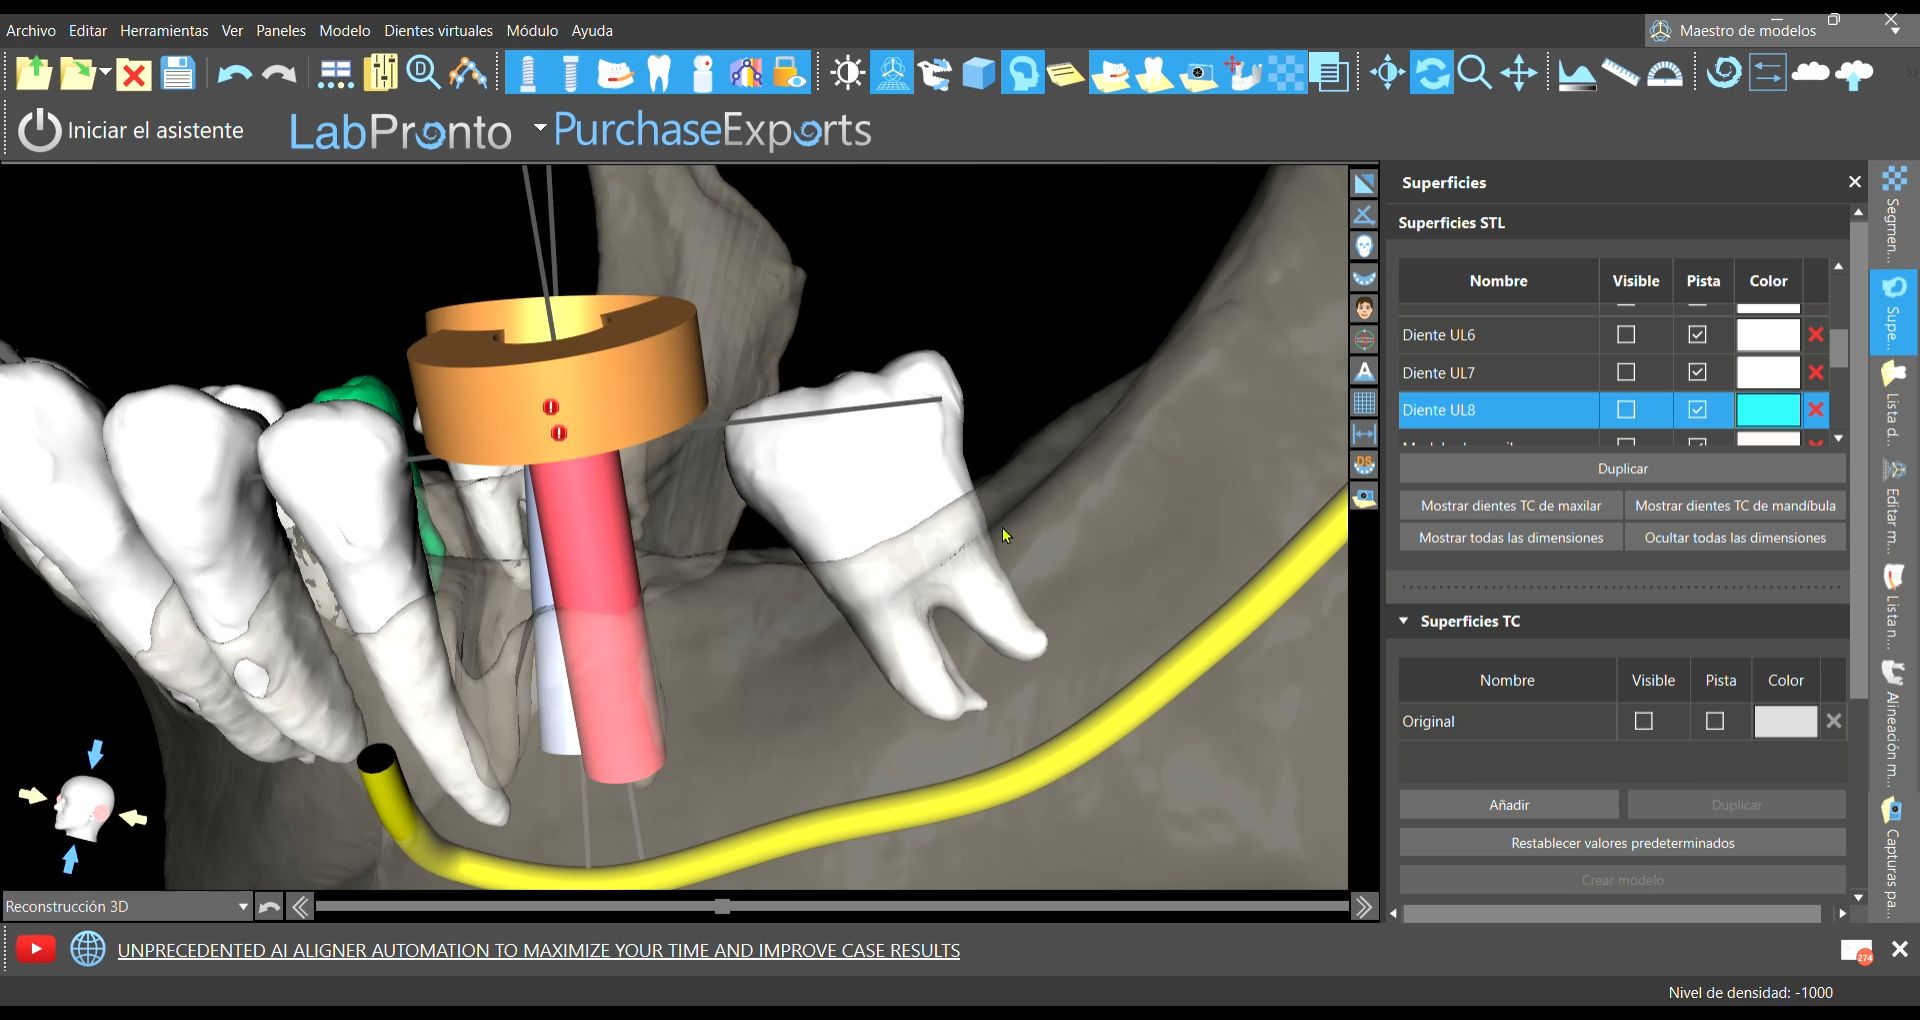Select the white tooth toolbar icon

[659, 74]
